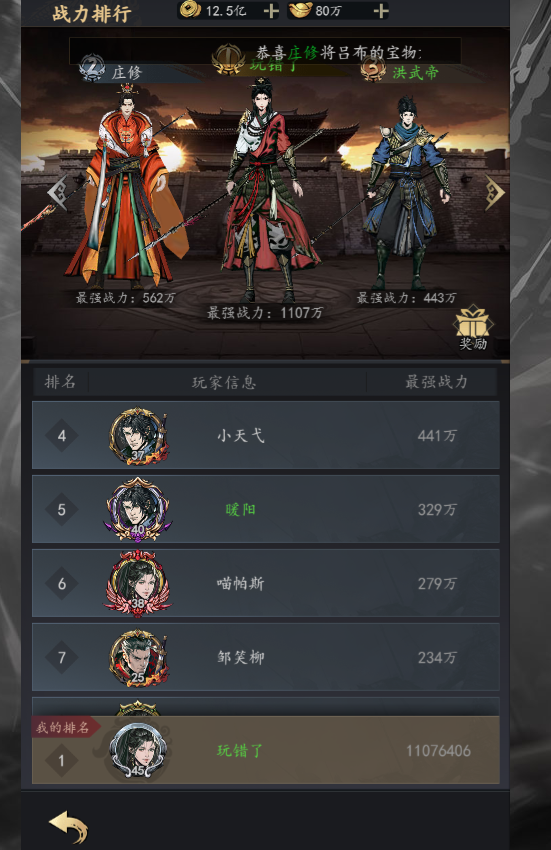Select second-place character 庄修
The height and width of the screenshot is (850, 551).
coord(126,187)
